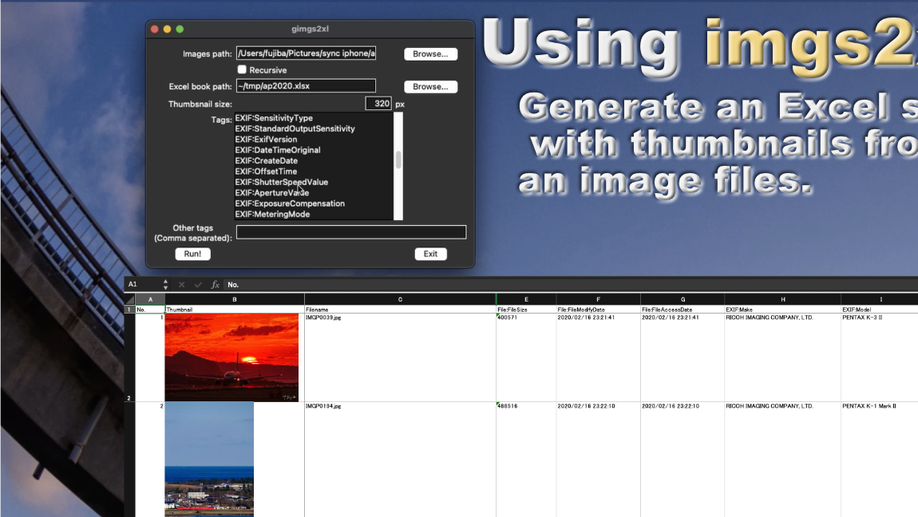Click the Thumbnail header cell

[x=234, y=309]
